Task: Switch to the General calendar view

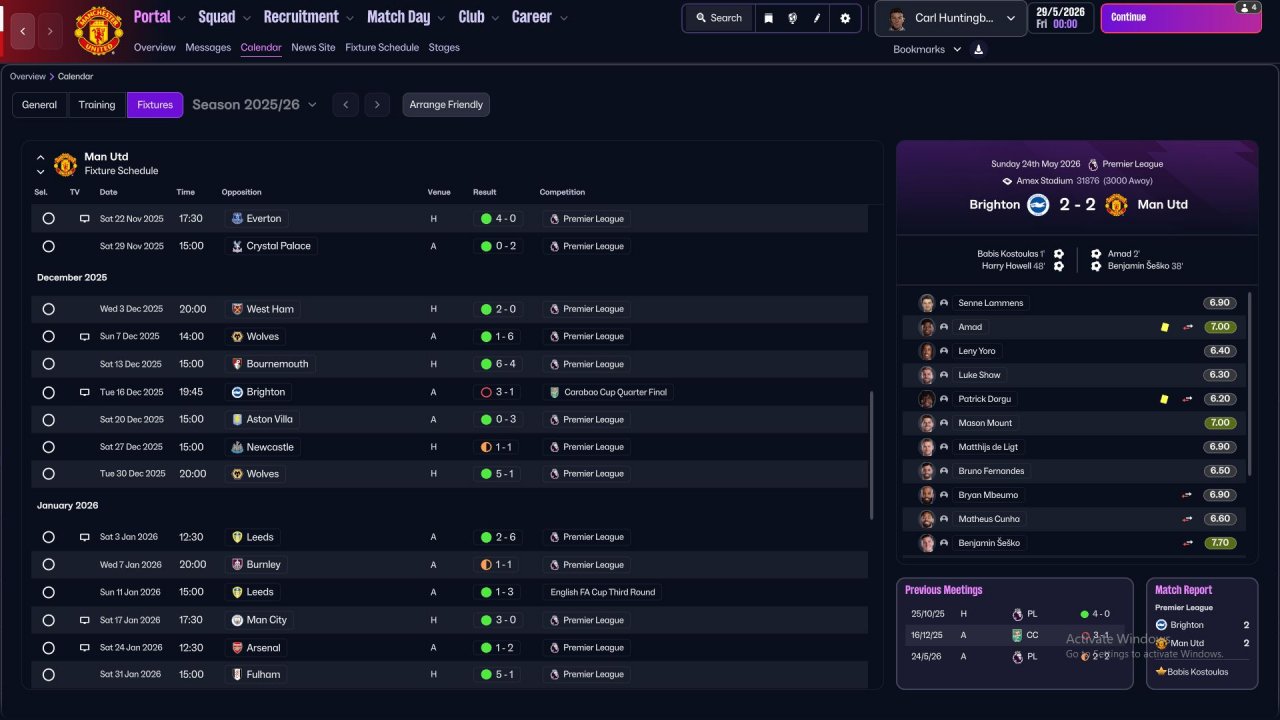Action: pos(40,105)
